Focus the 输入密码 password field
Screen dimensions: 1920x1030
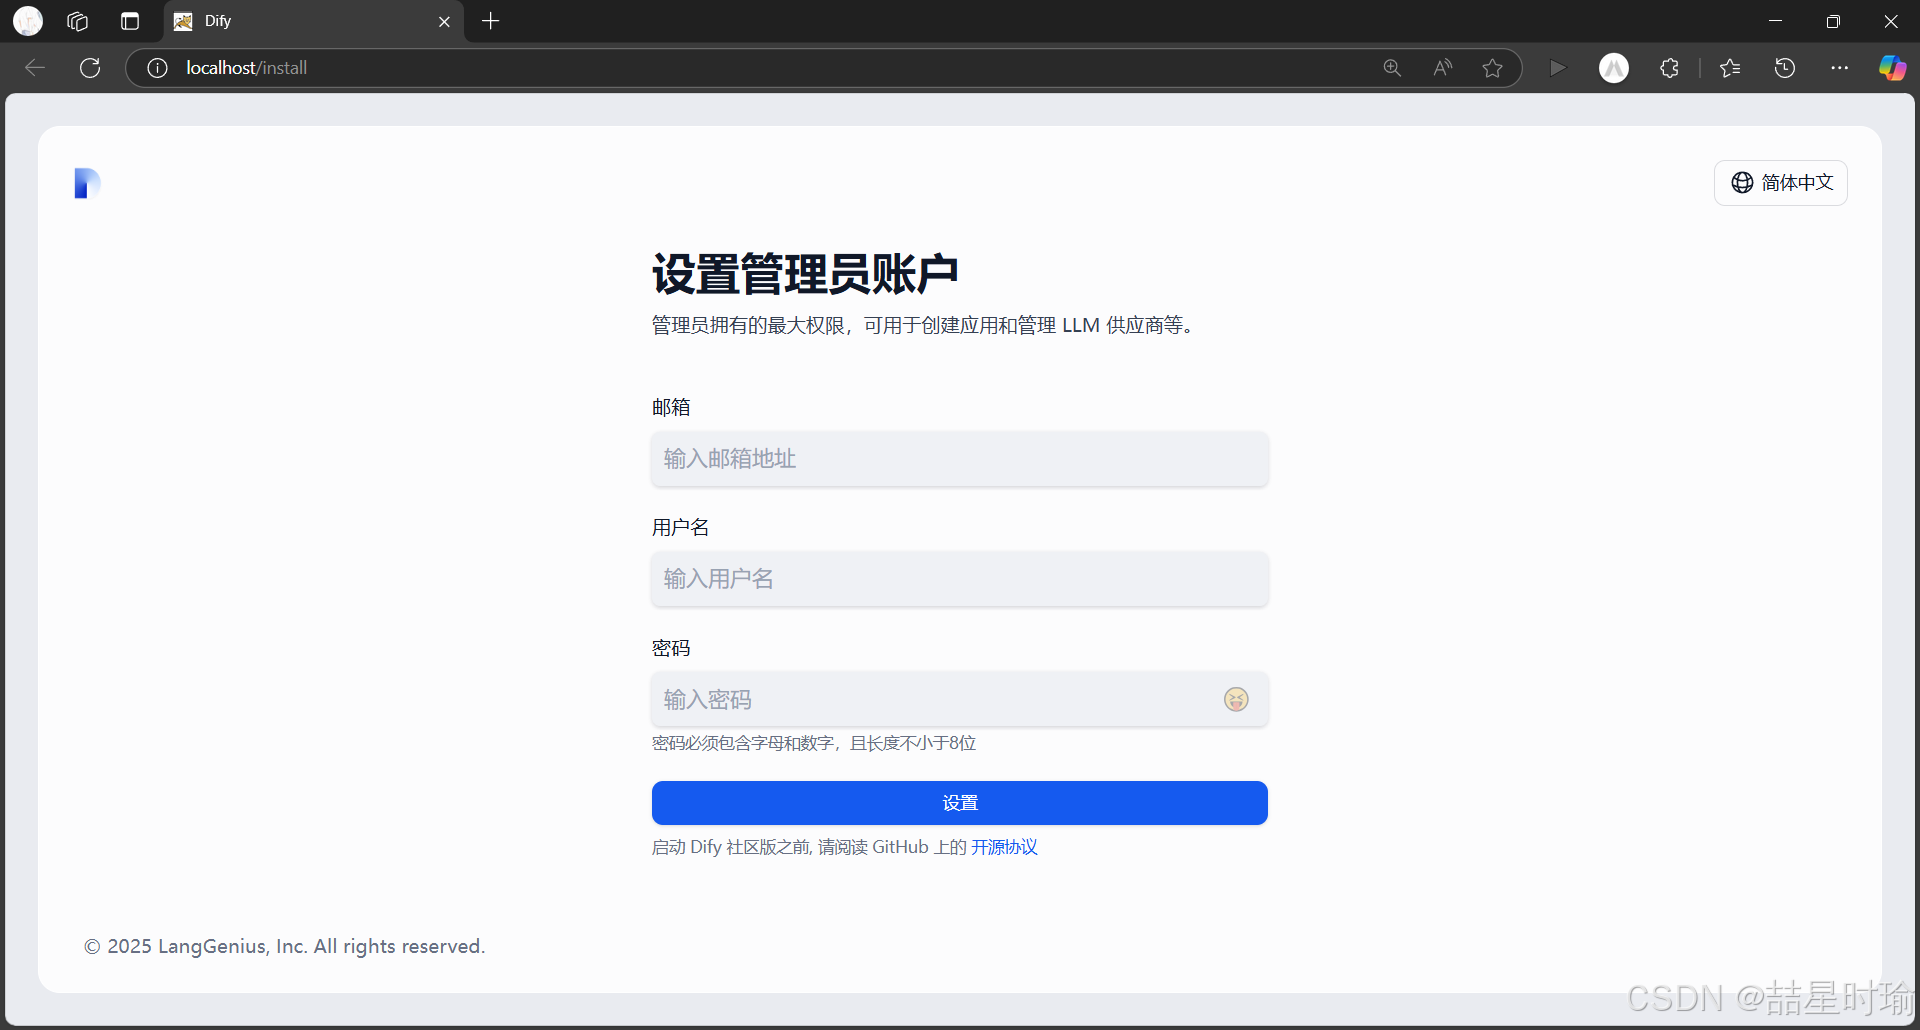[x=960, y=699]
